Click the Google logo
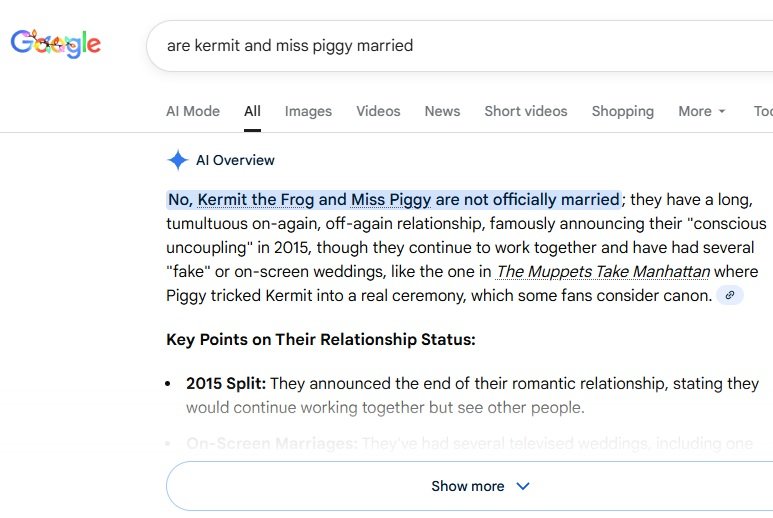773x518 pixels. pyautogui.click(x=56, y=43)
